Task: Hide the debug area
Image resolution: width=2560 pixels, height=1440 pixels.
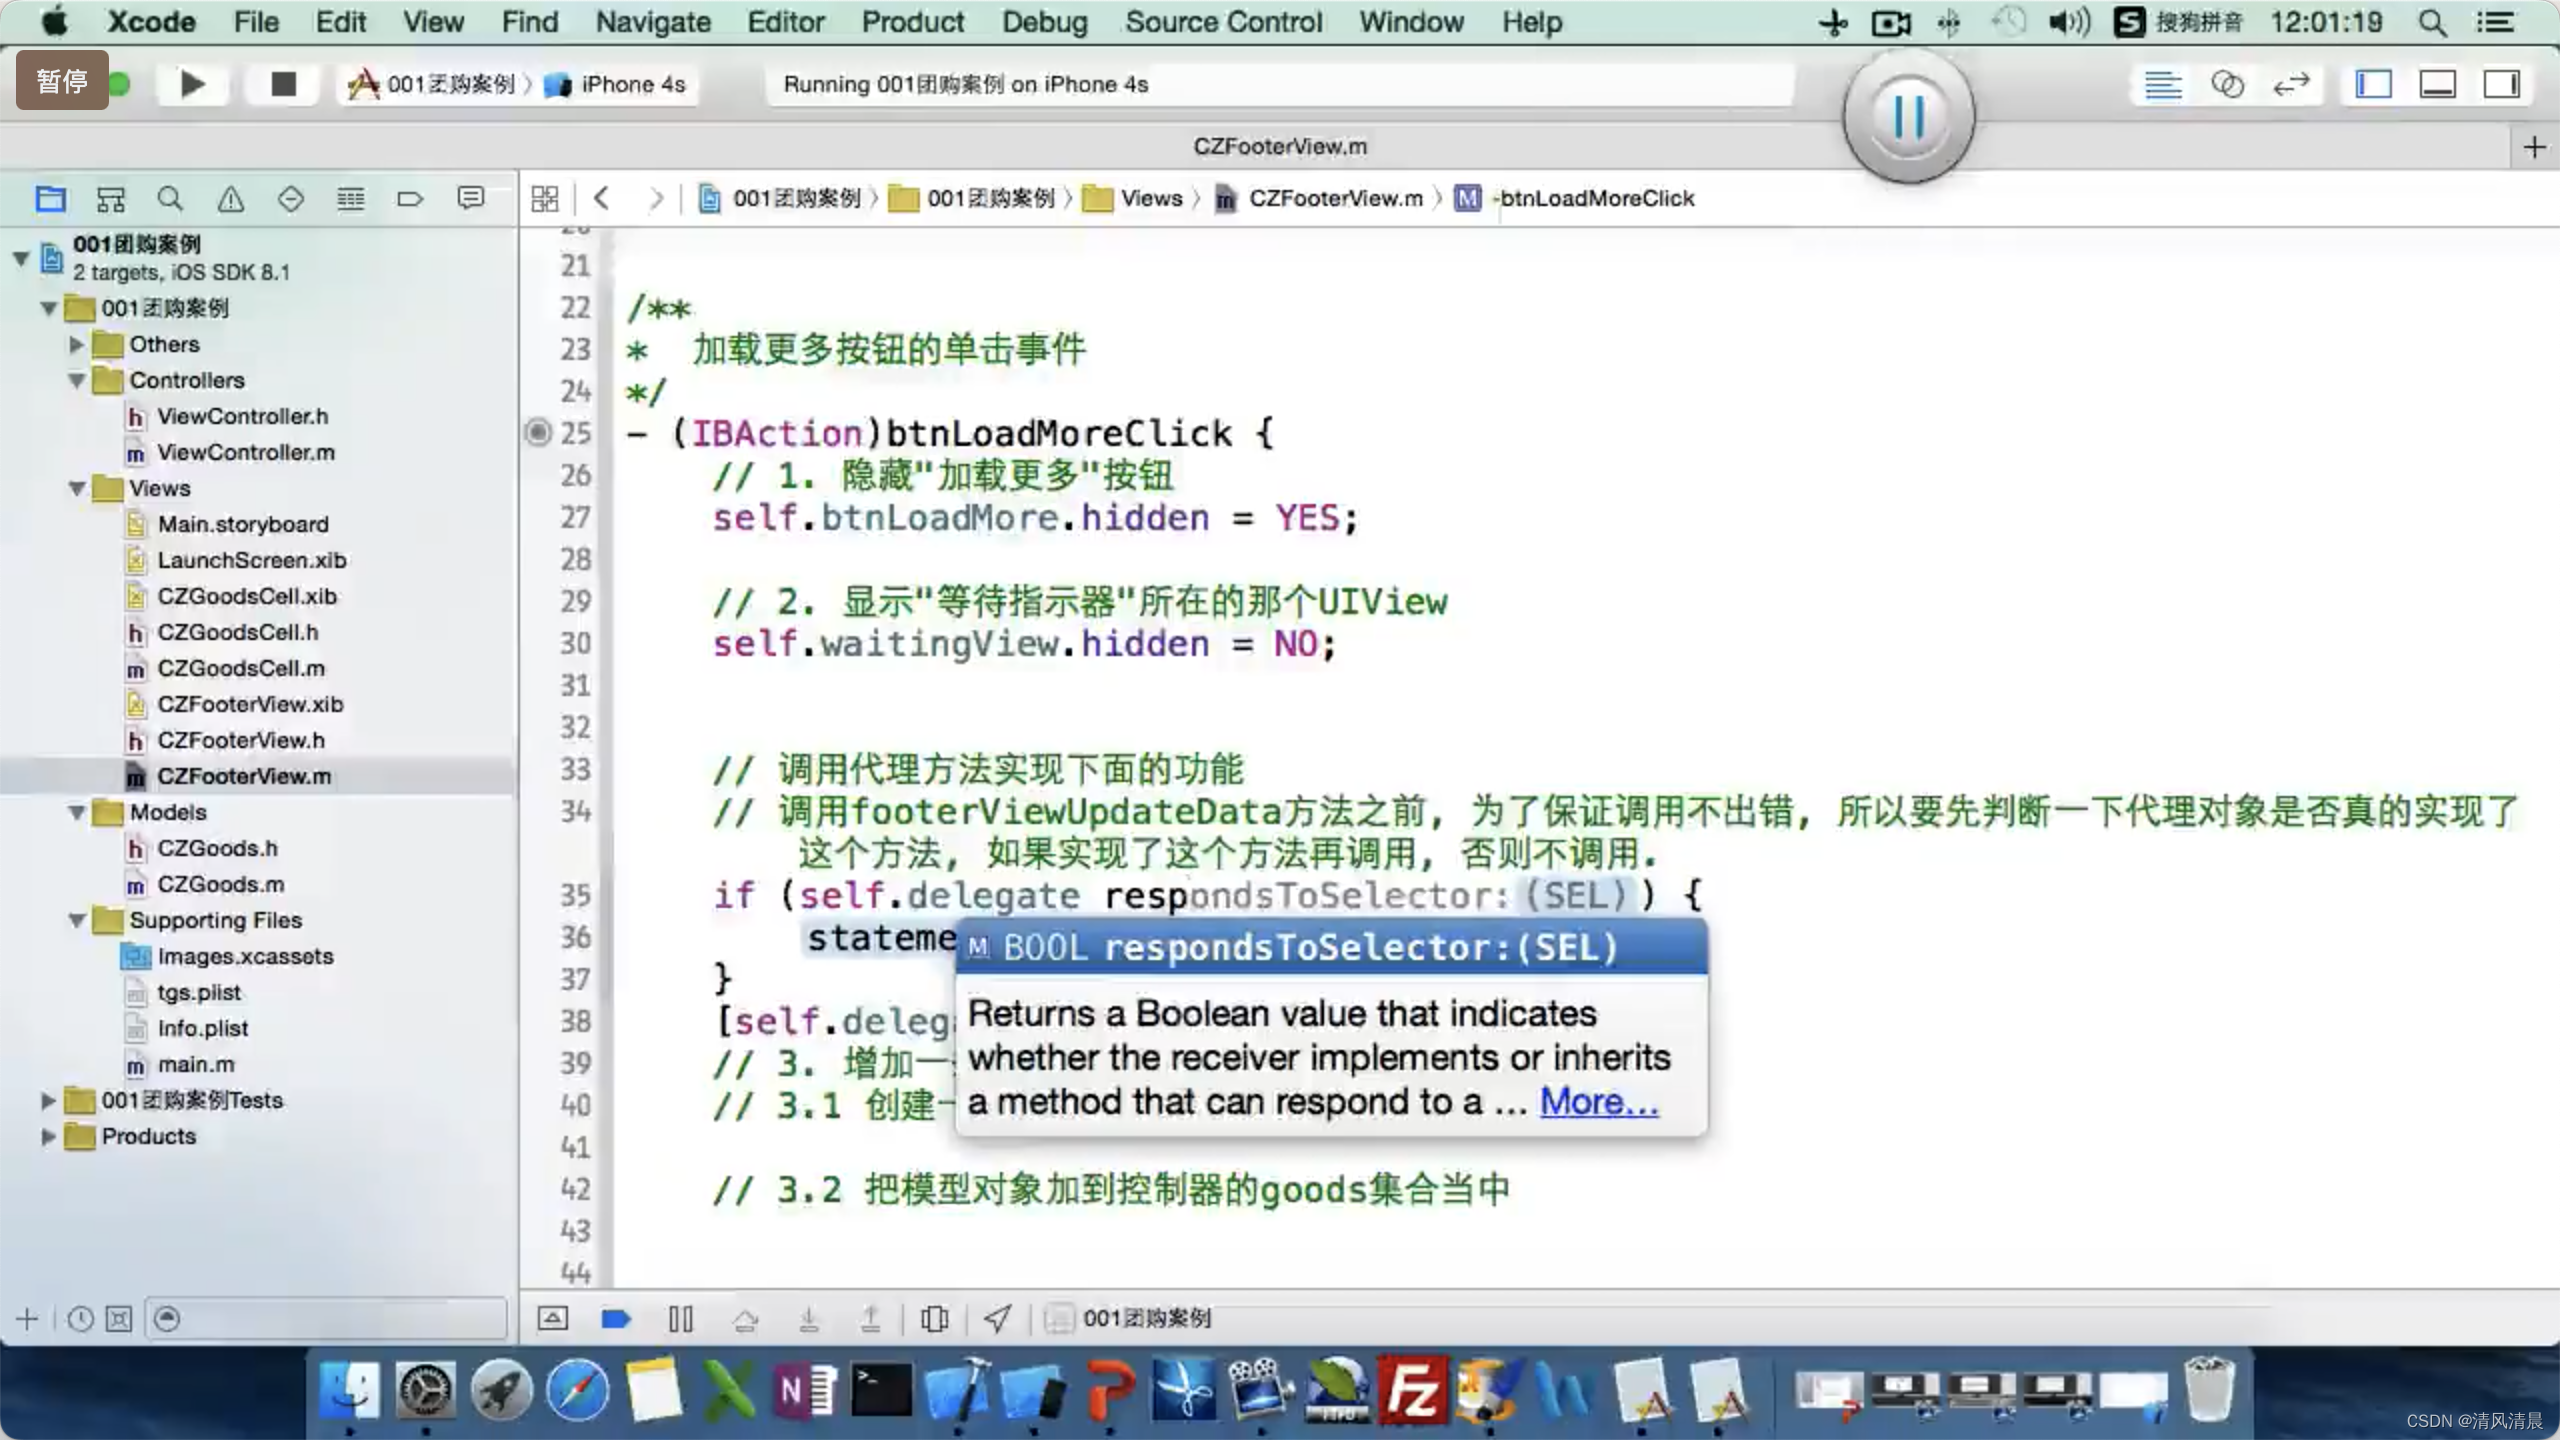Action: coord(552,1318)
